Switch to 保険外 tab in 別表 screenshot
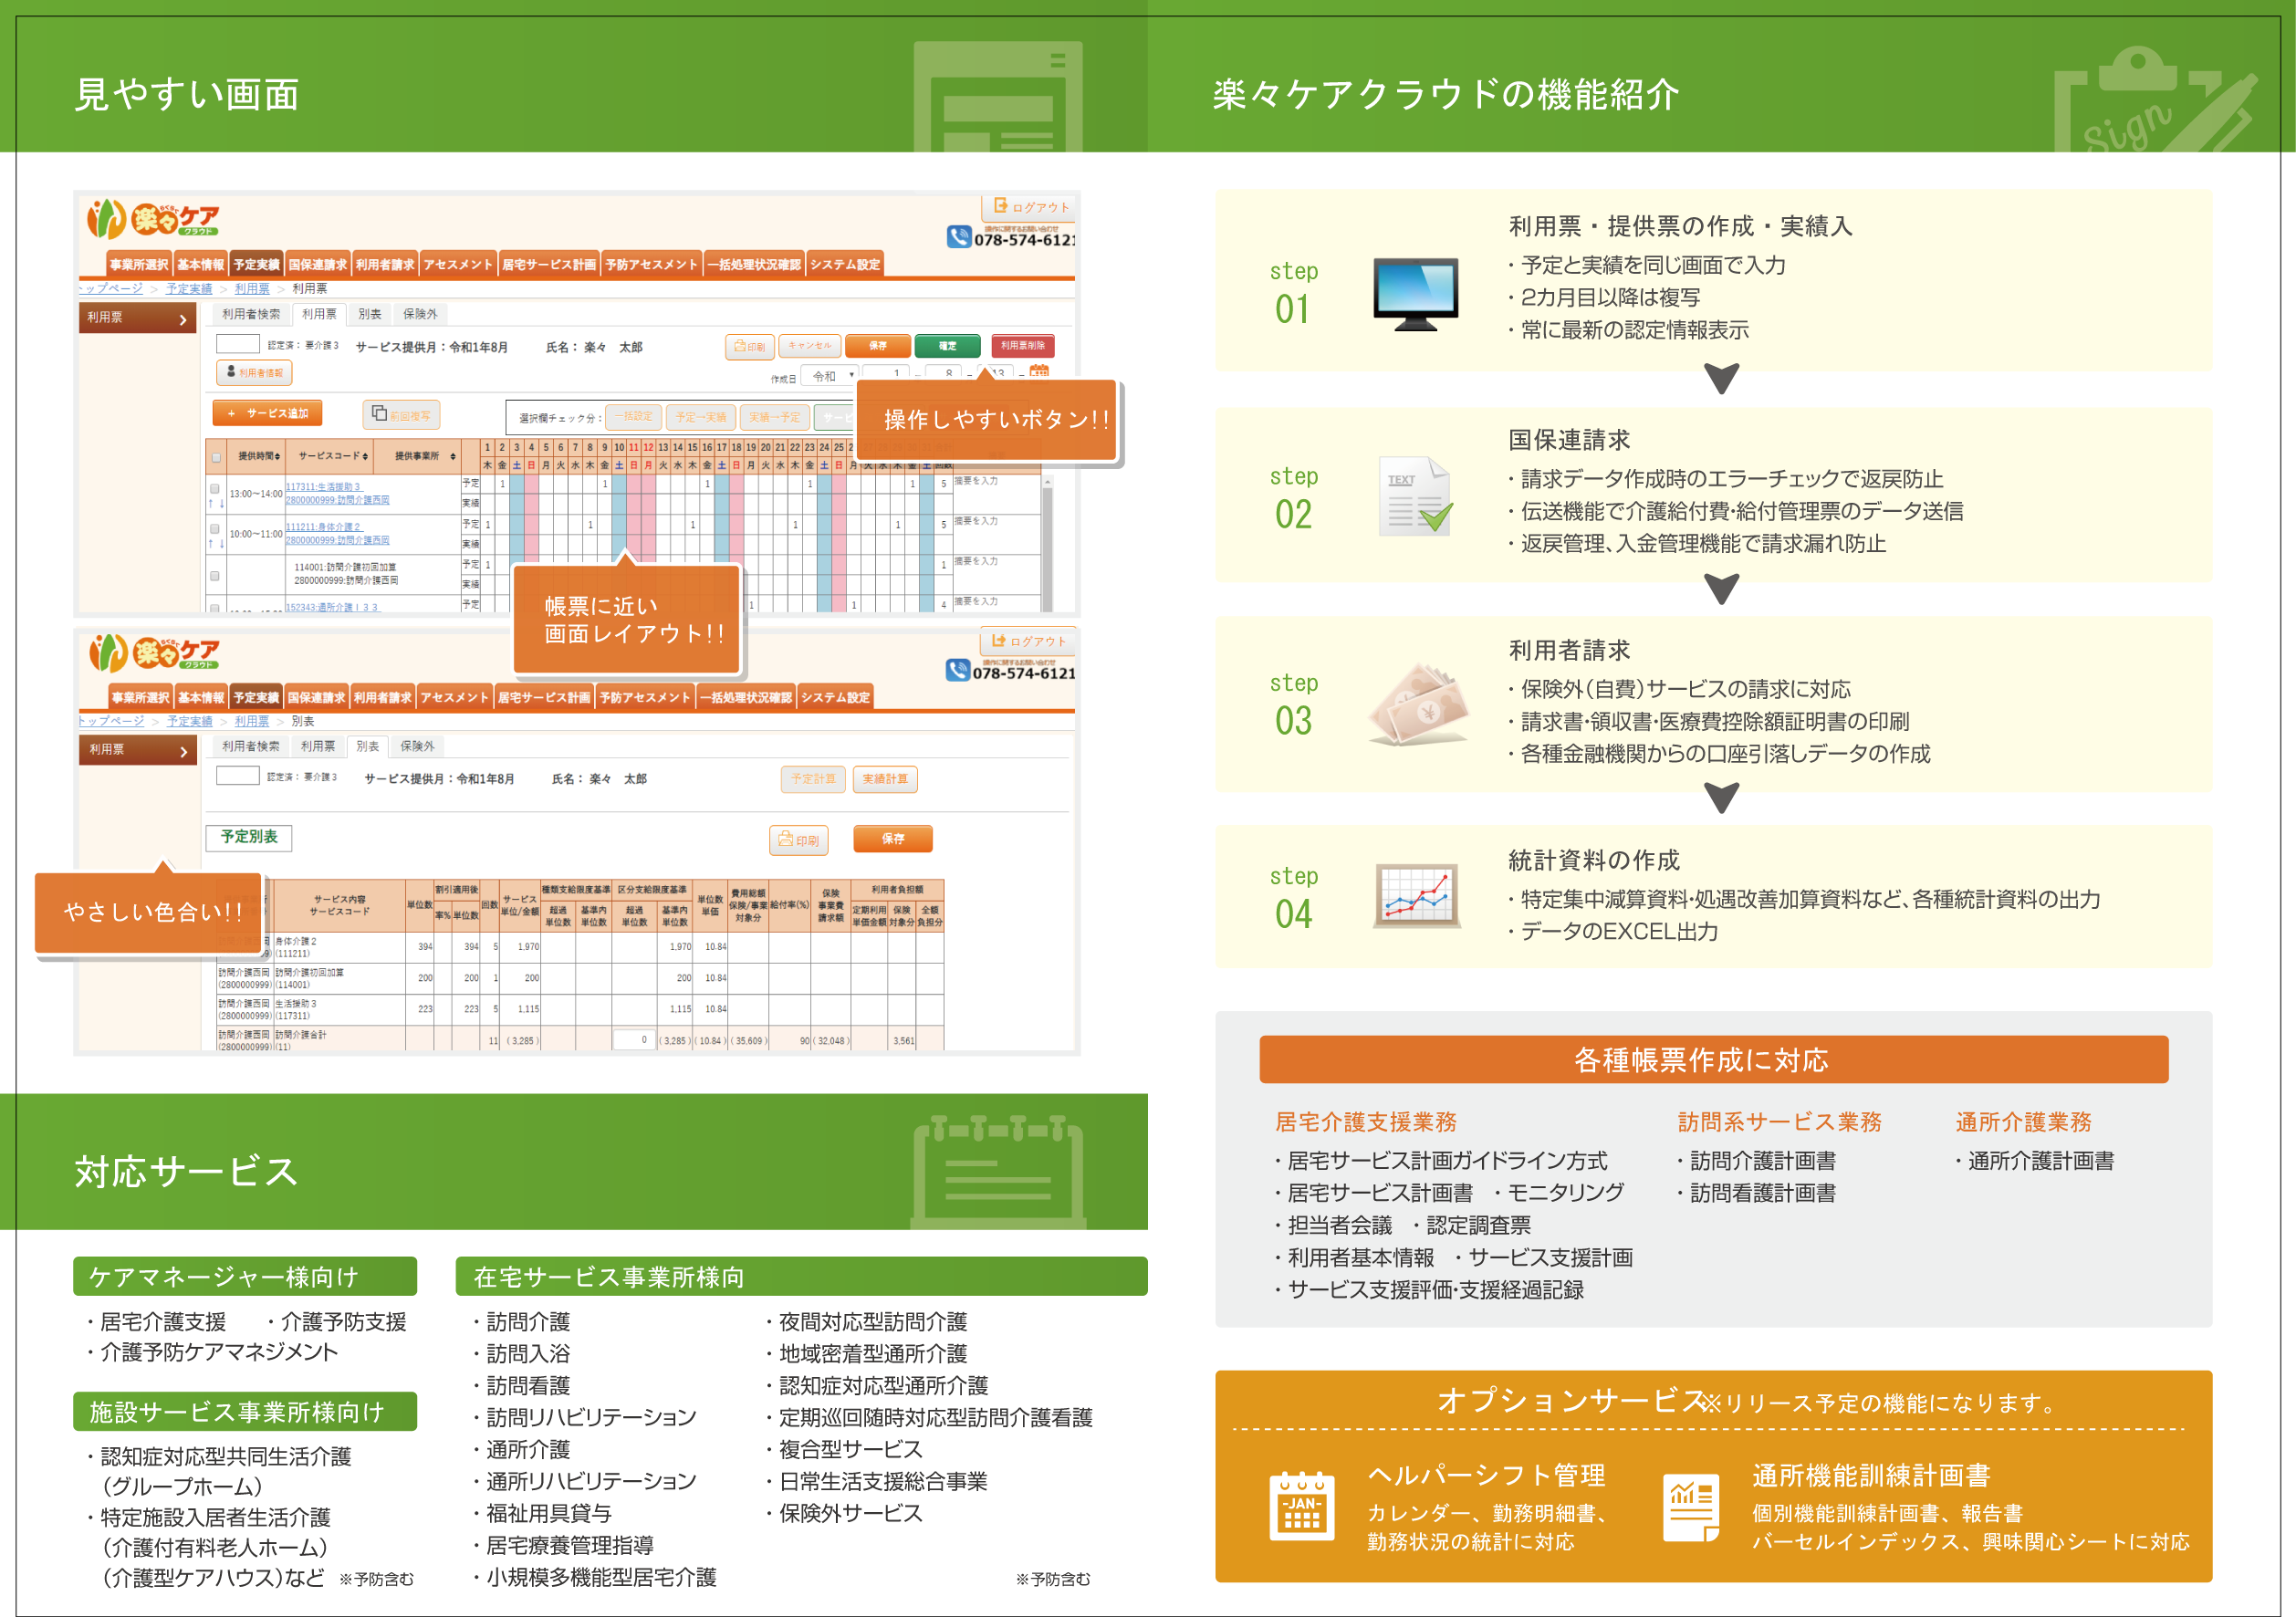This screenshot has height=1617, width=2296. pos(417,746)
